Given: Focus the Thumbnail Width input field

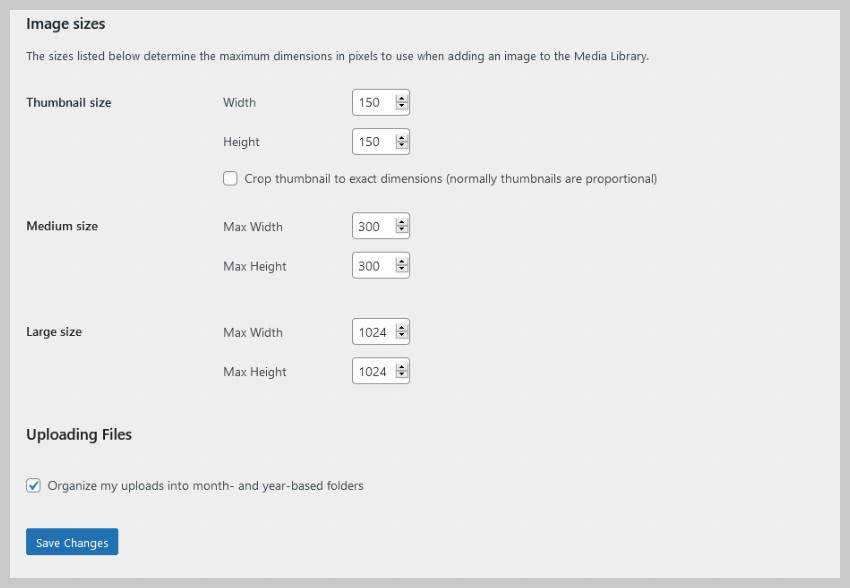Looking at the screenshot, I should (x=372, y=102).
